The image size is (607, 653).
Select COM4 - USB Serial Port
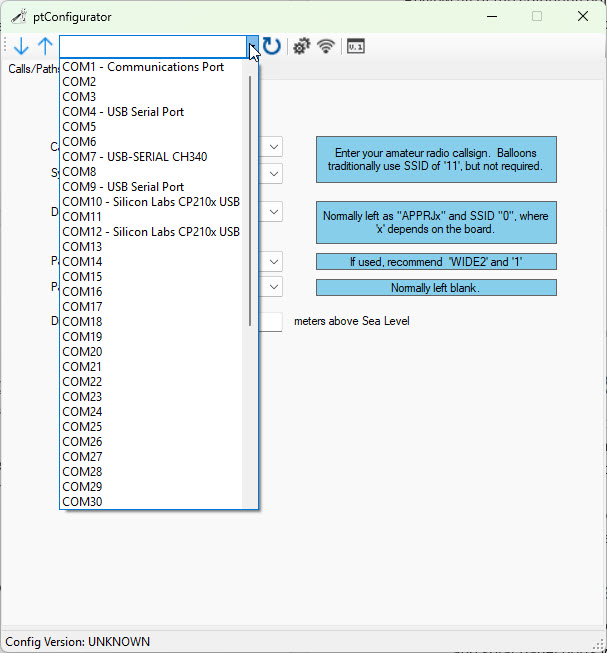point(123,112)
